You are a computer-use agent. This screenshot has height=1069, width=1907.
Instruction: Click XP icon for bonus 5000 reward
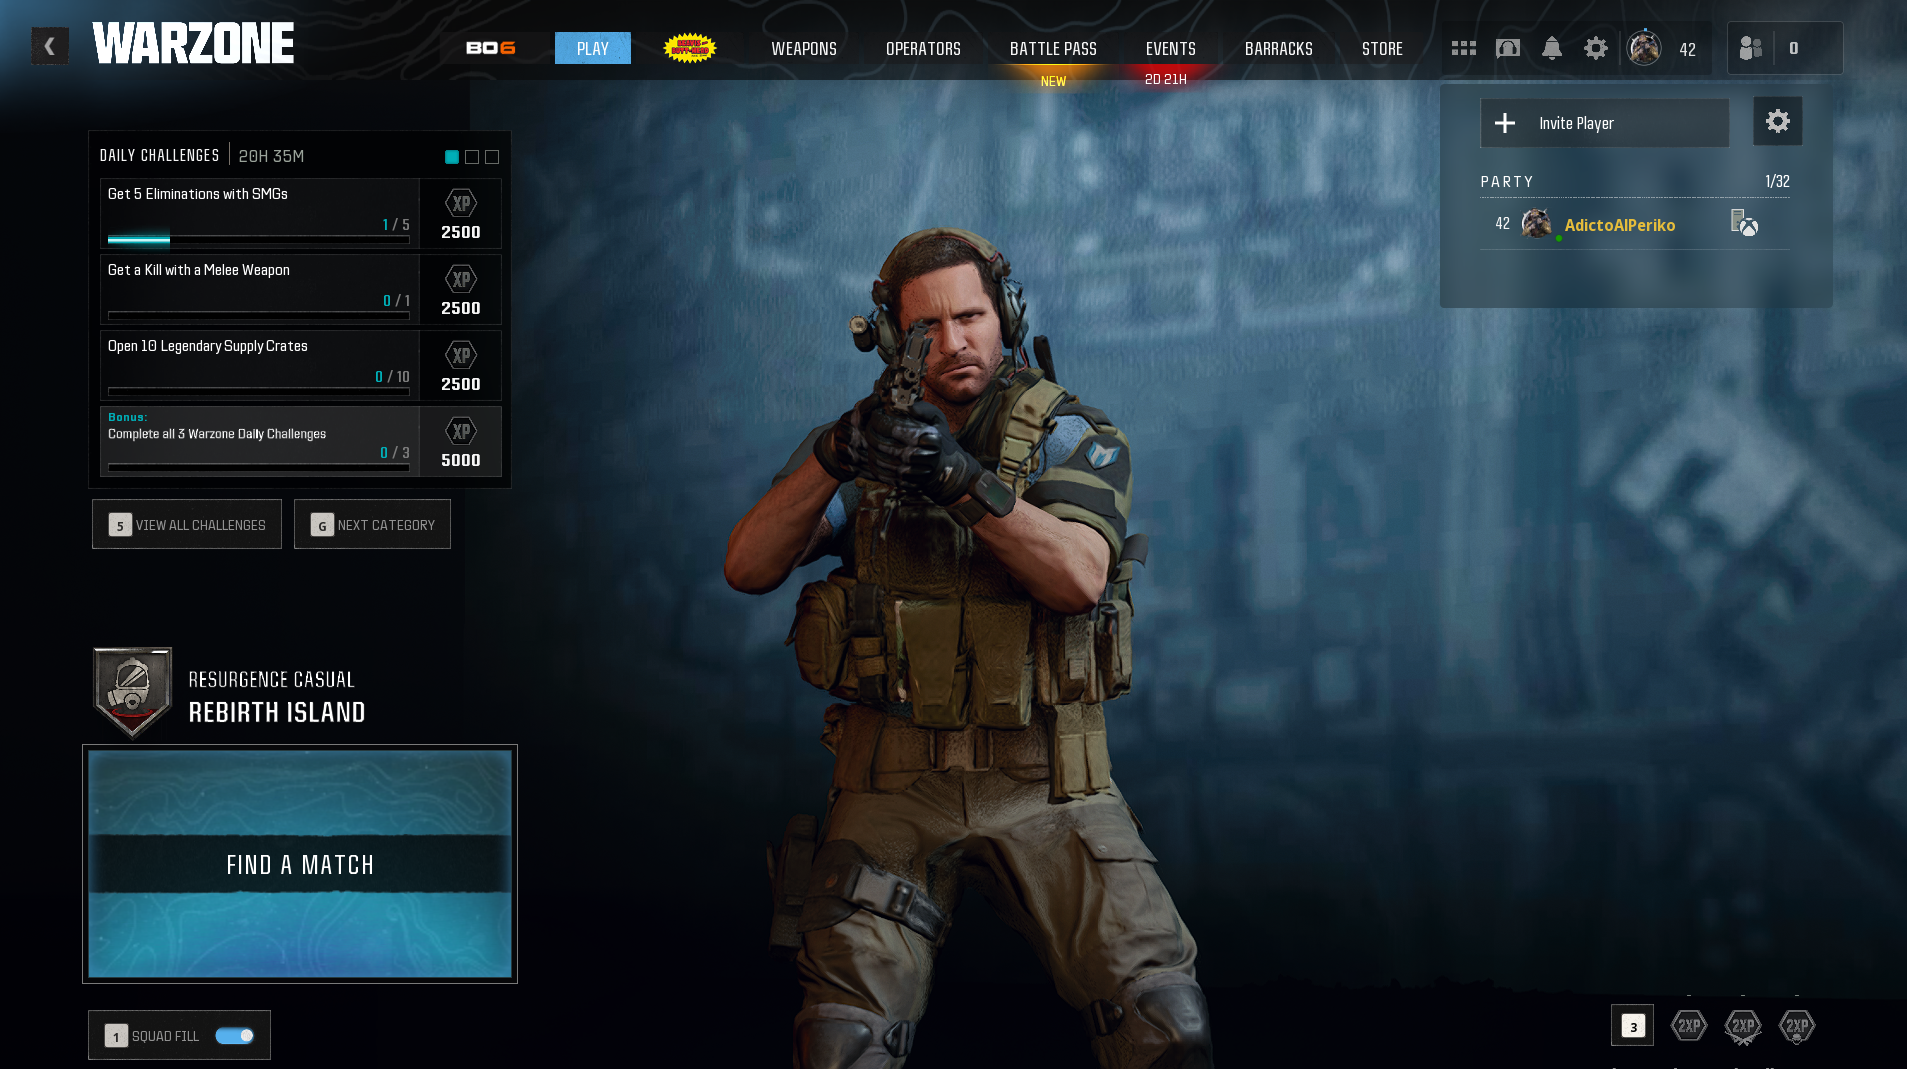point(461,431)
